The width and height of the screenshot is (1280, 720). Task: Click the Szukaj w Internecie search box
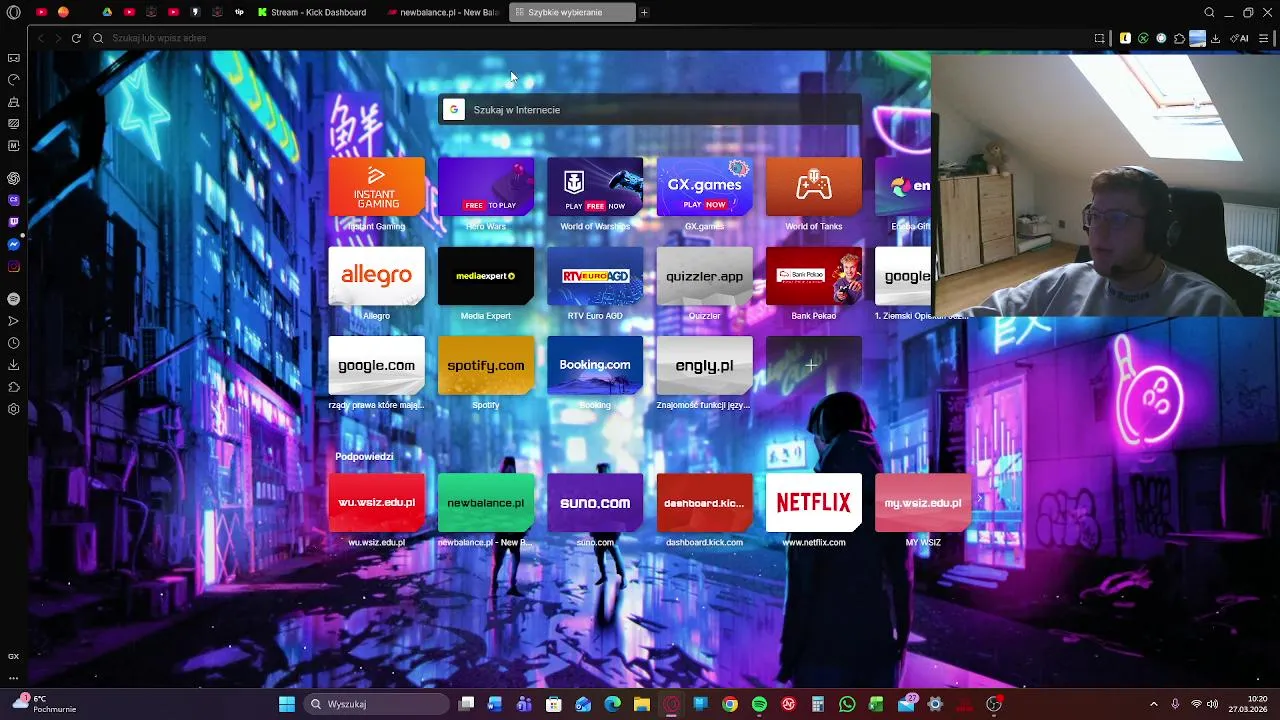point(650,110)
